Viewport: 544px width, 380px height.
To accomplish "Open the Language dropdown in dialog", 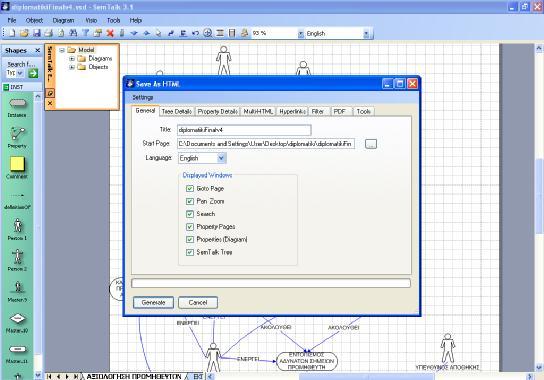I will point(221,158).
